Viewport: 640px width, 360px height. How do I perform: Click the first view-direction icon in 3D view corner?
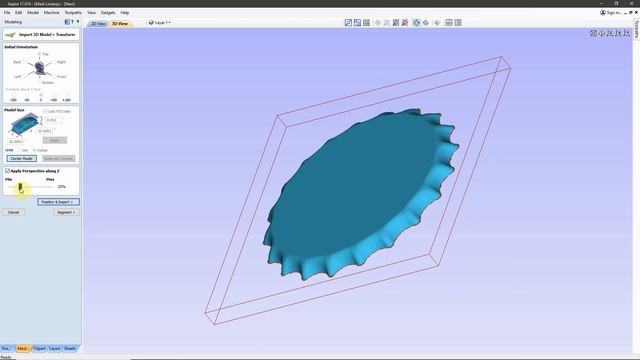point(593,33)
